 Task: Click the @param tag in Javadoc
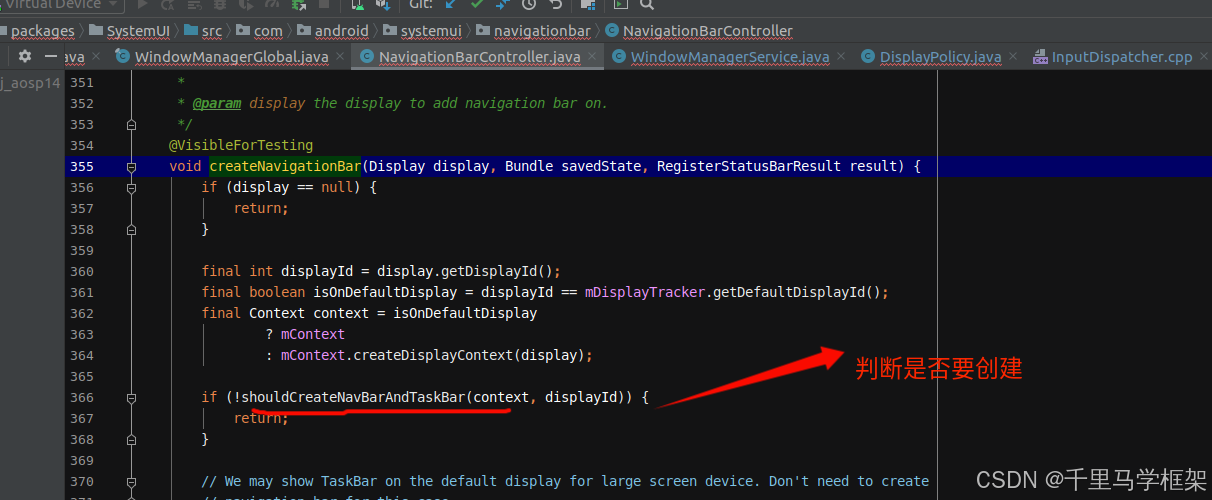217,103
